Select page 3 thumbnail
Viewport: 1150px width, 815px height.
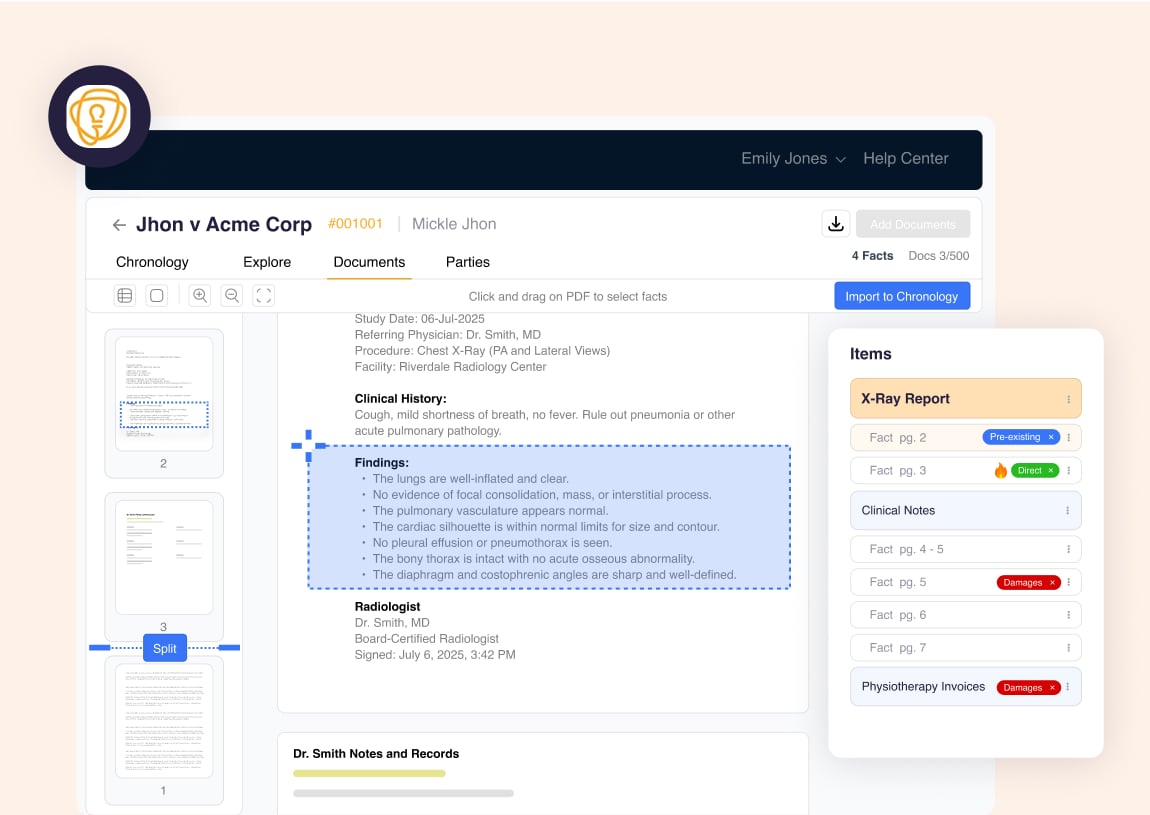pos(164,557)
